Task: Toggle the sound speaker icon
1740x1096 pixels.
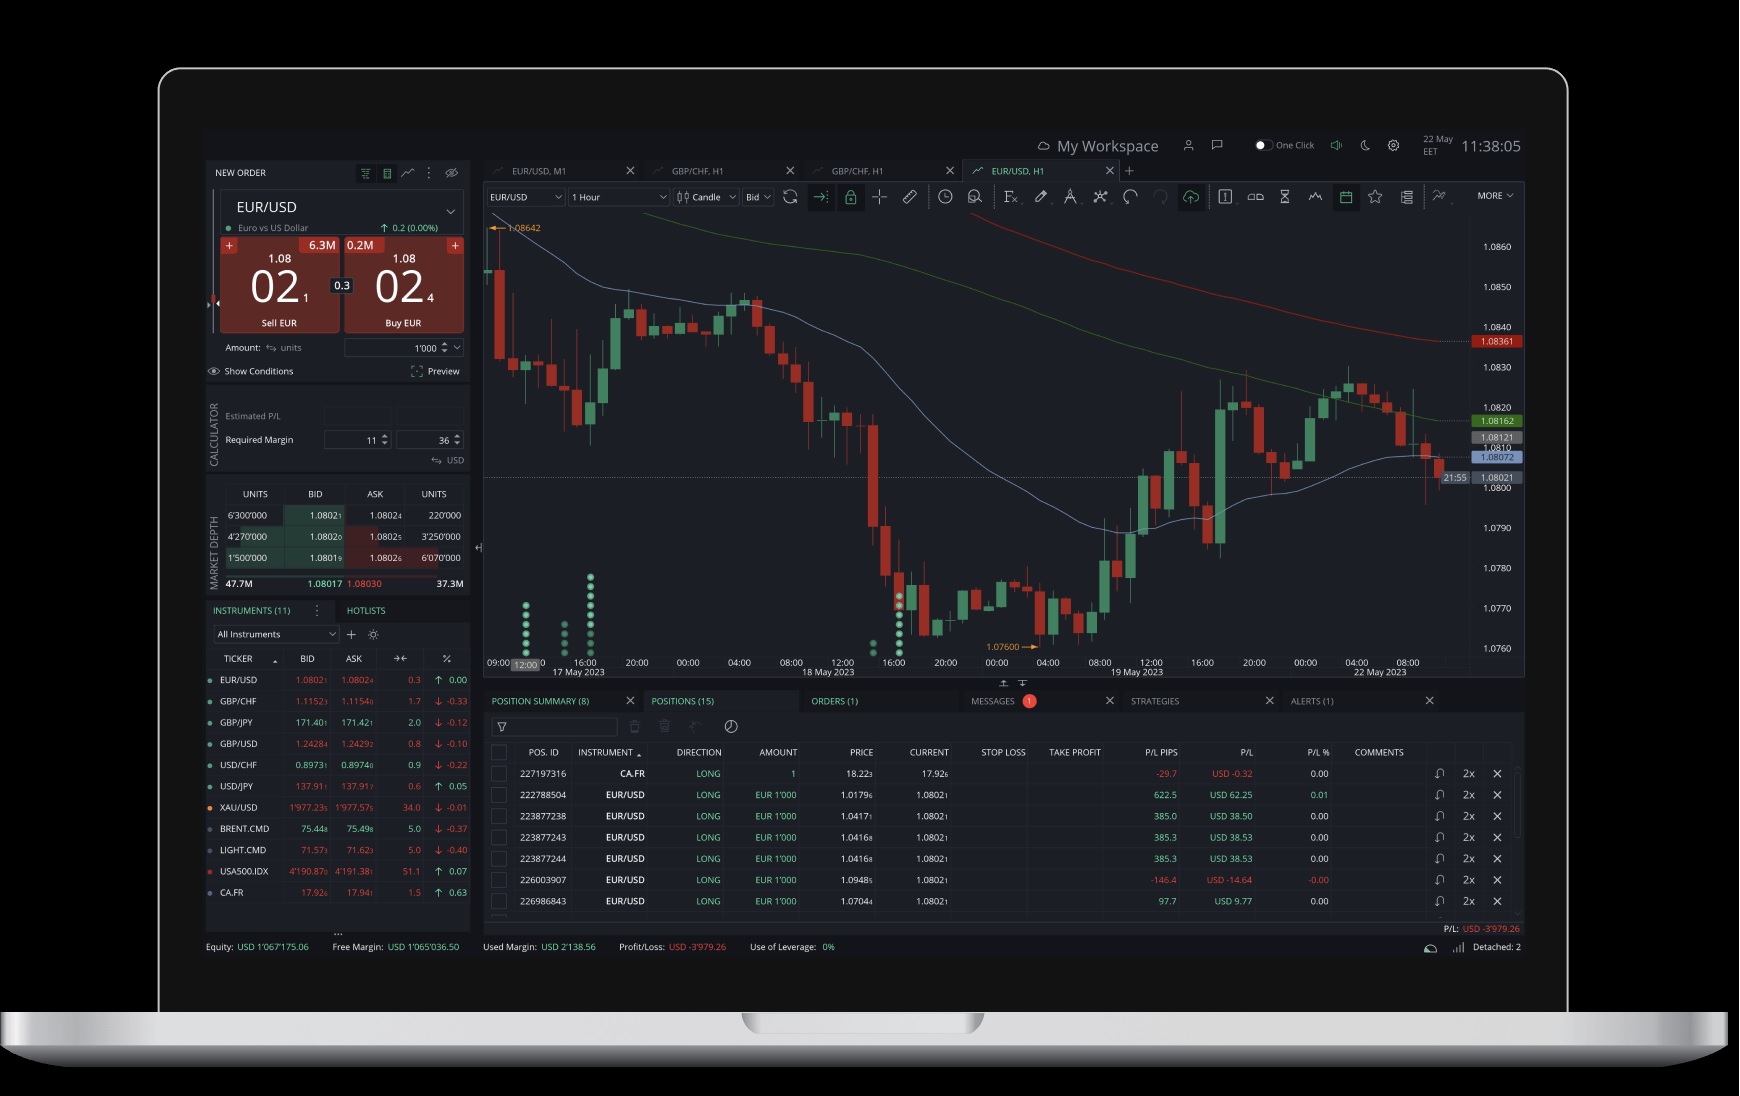Action: click(1336, 145)
